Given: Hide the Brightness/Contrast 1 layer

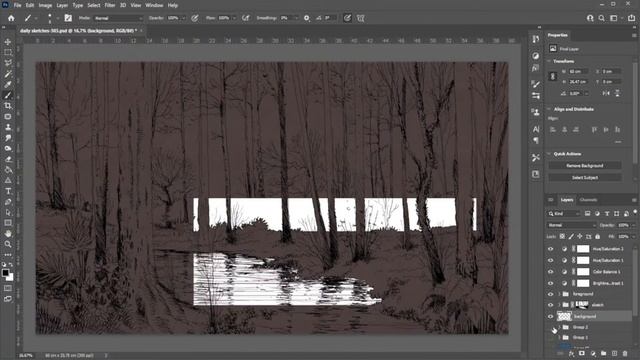Looking at the screenshot, I should 550,283.
